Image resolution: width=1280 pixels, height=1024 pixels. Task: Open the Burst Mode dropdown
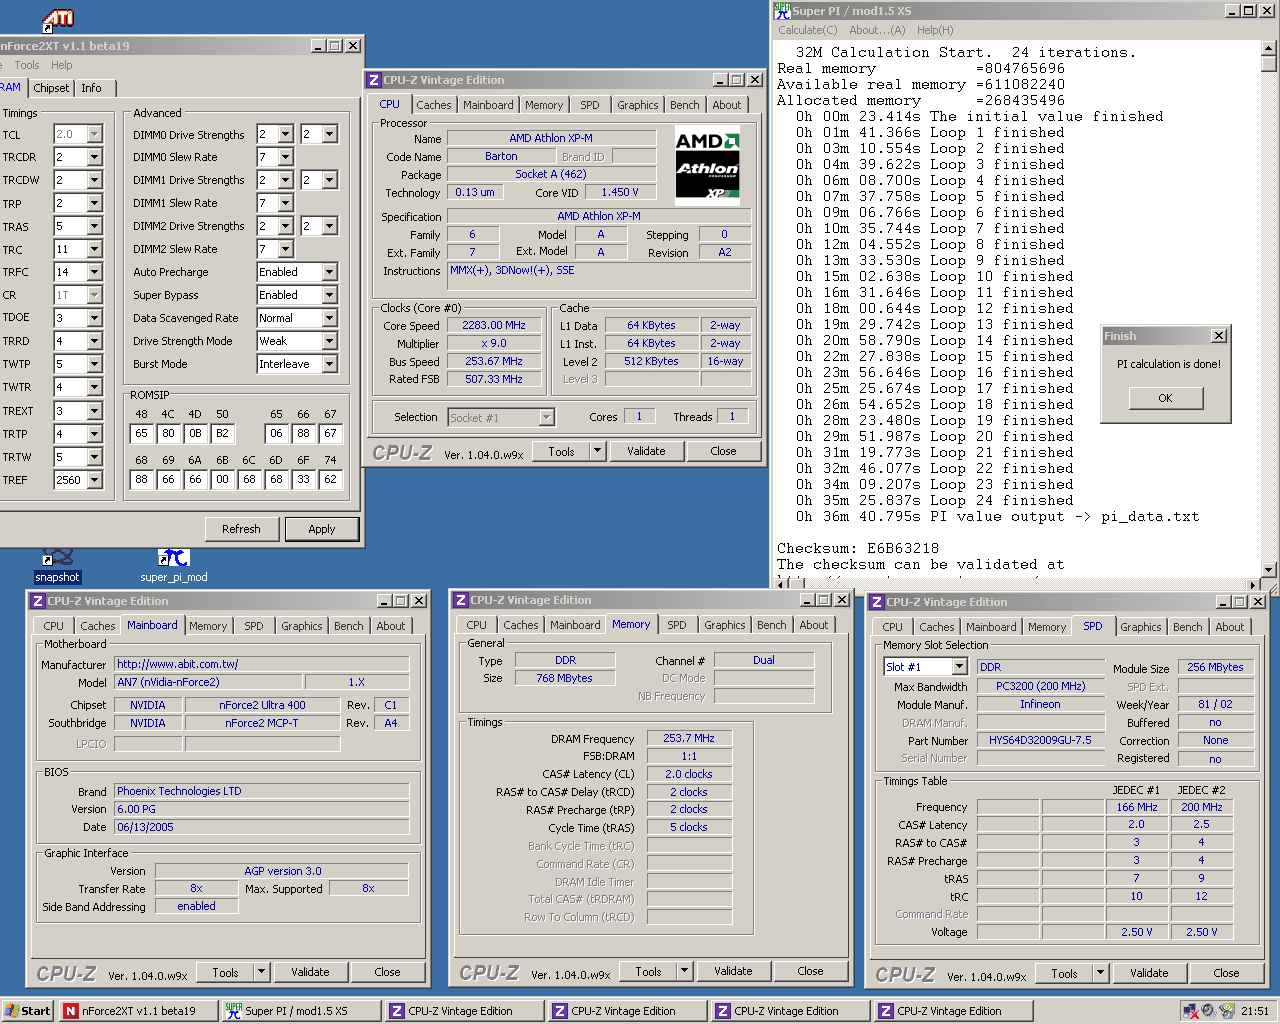[329, 364]
